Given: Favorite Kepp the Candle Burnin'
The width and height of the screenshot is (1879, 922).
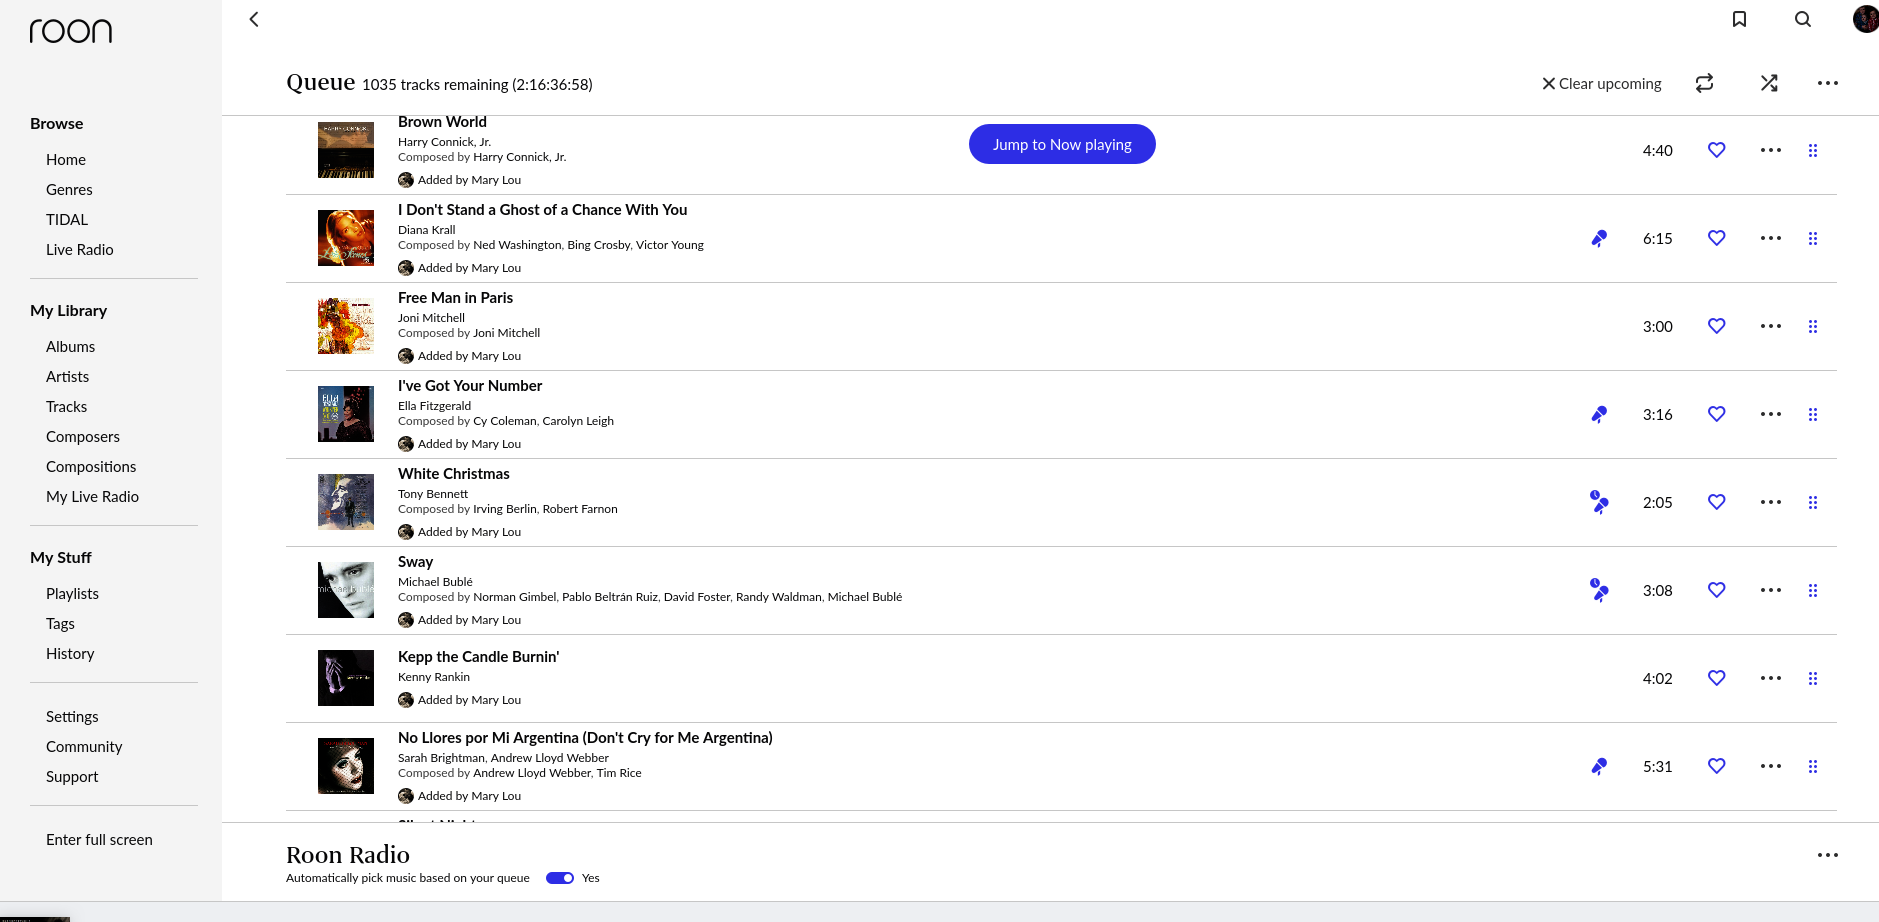Looking at the screenshot, I should (1717, 678).
